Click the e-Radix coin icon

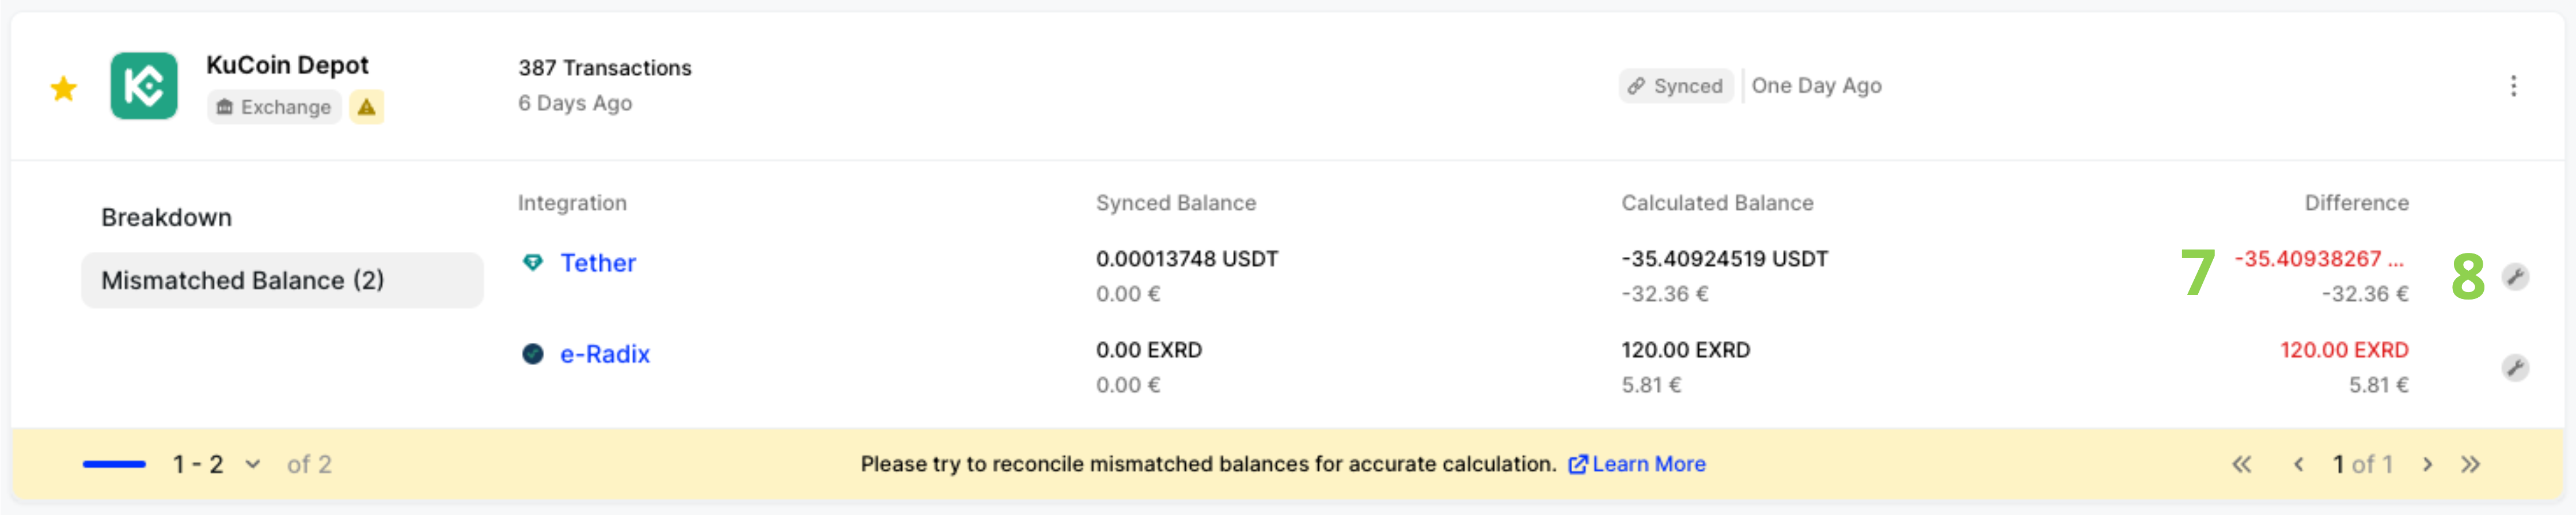click(x=533, y=354)
